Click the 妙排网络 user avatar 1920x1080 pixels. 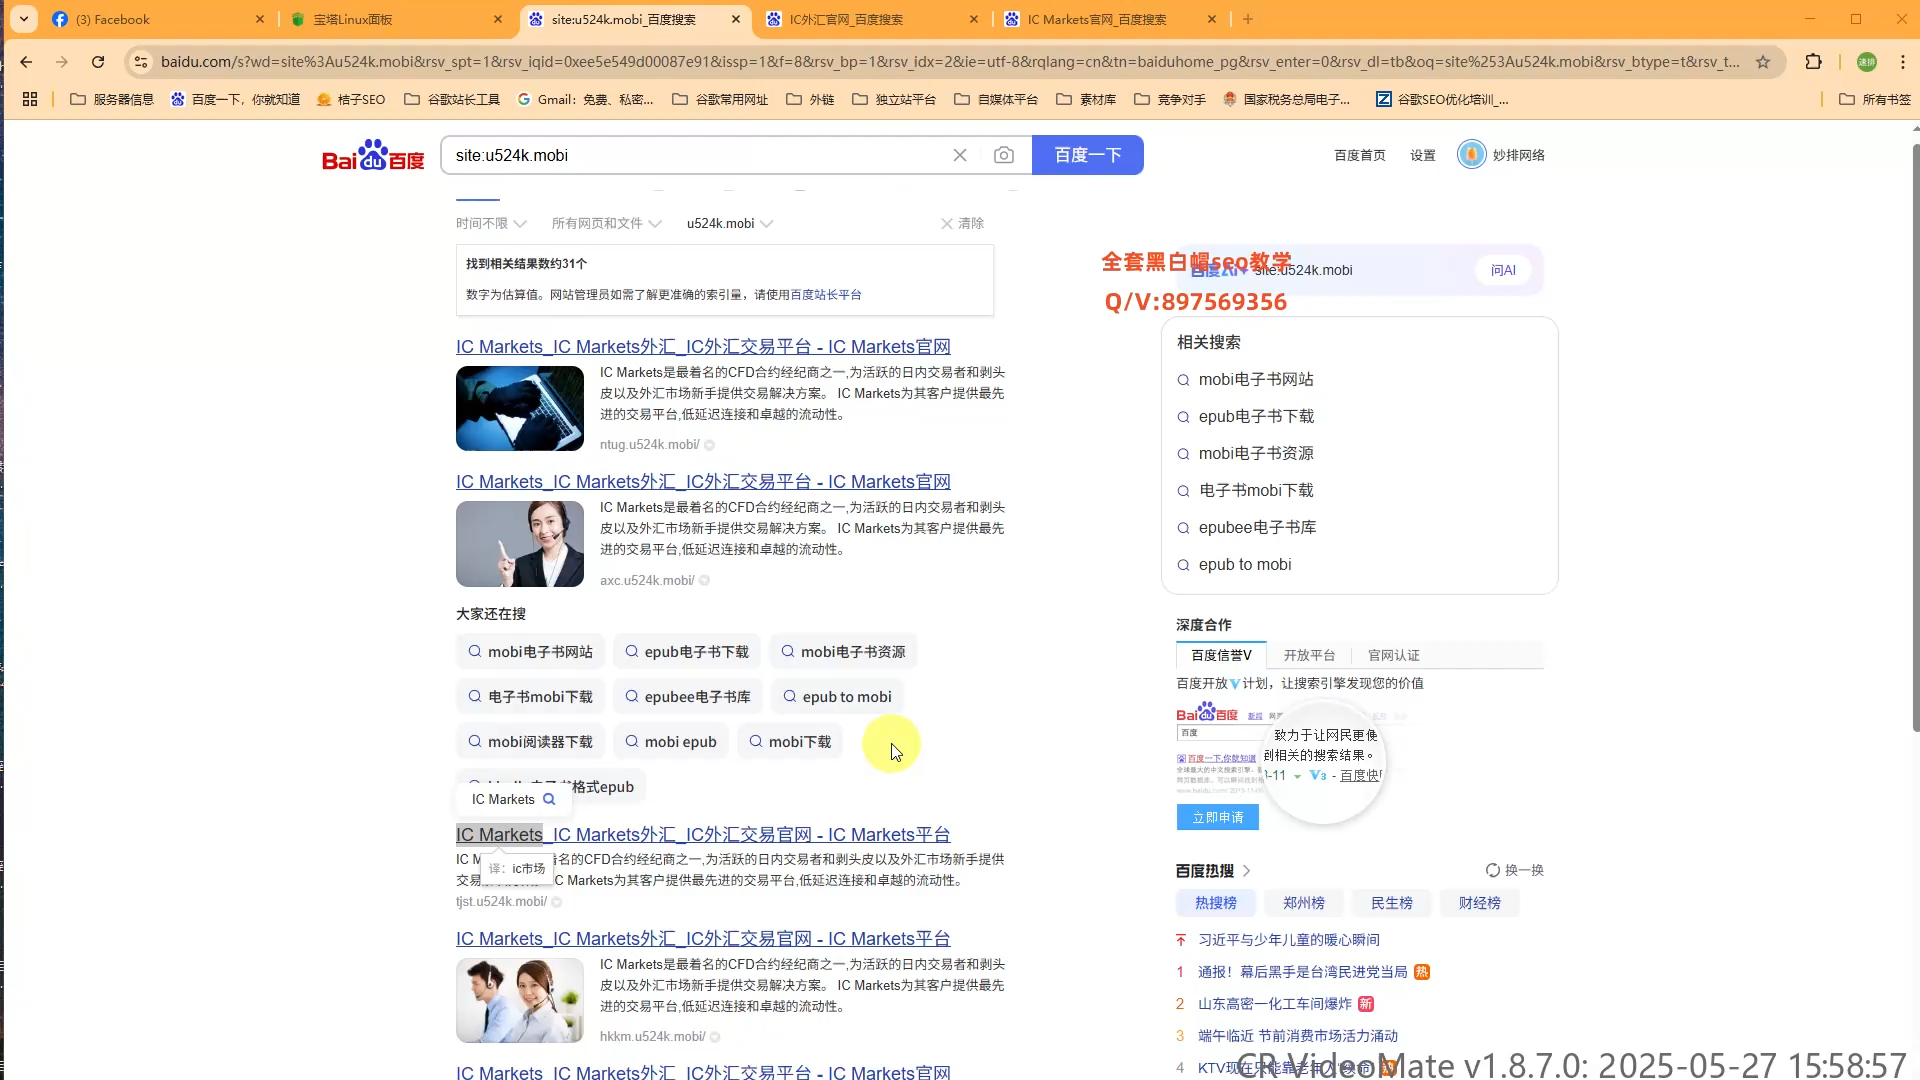click(x=1472, y=155)
